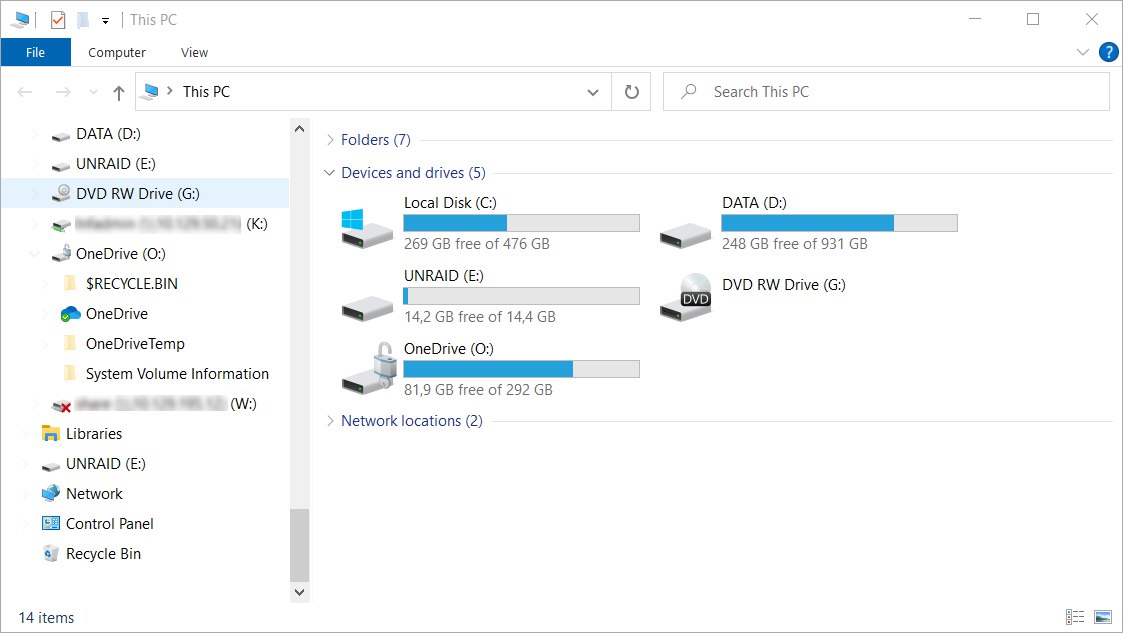The height and width of the screenshot is (633, 1123).
Task: Click Devices and drives (5) header text
Action: pos(413,173)
